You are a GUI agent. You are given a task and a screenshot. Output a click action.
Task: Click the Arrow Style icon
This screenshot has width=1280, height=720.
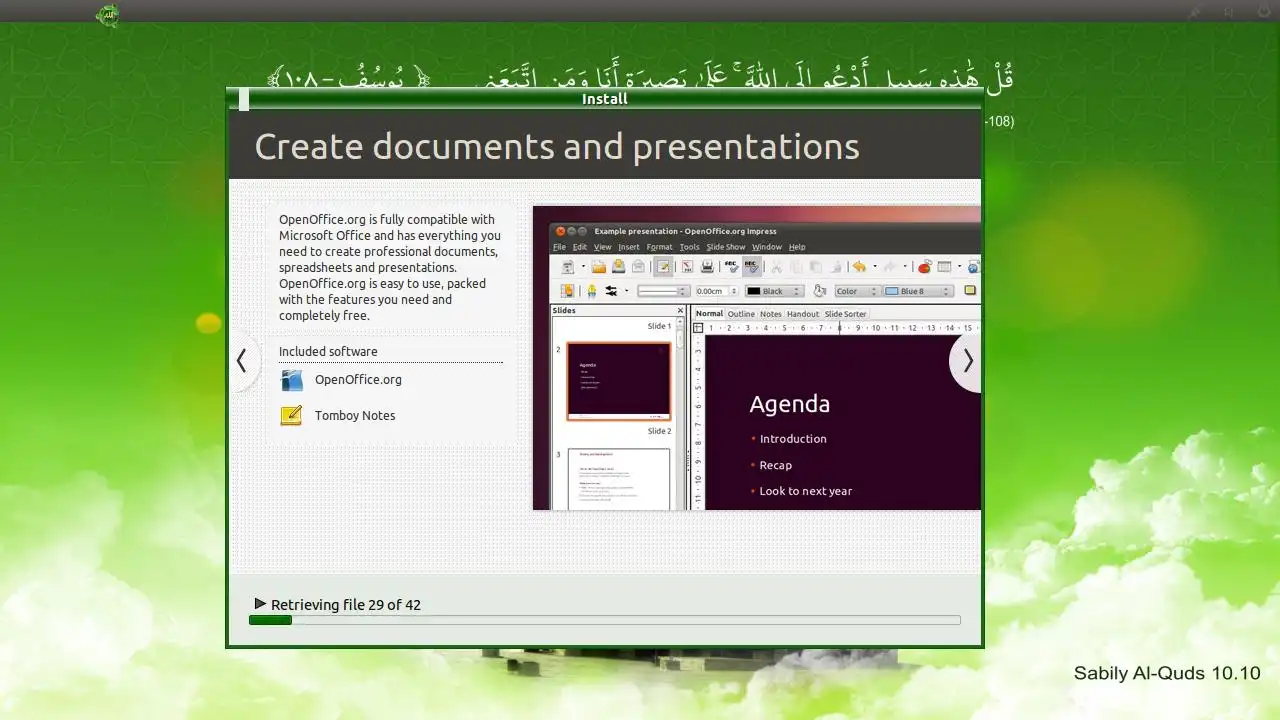tap(611, 291)
